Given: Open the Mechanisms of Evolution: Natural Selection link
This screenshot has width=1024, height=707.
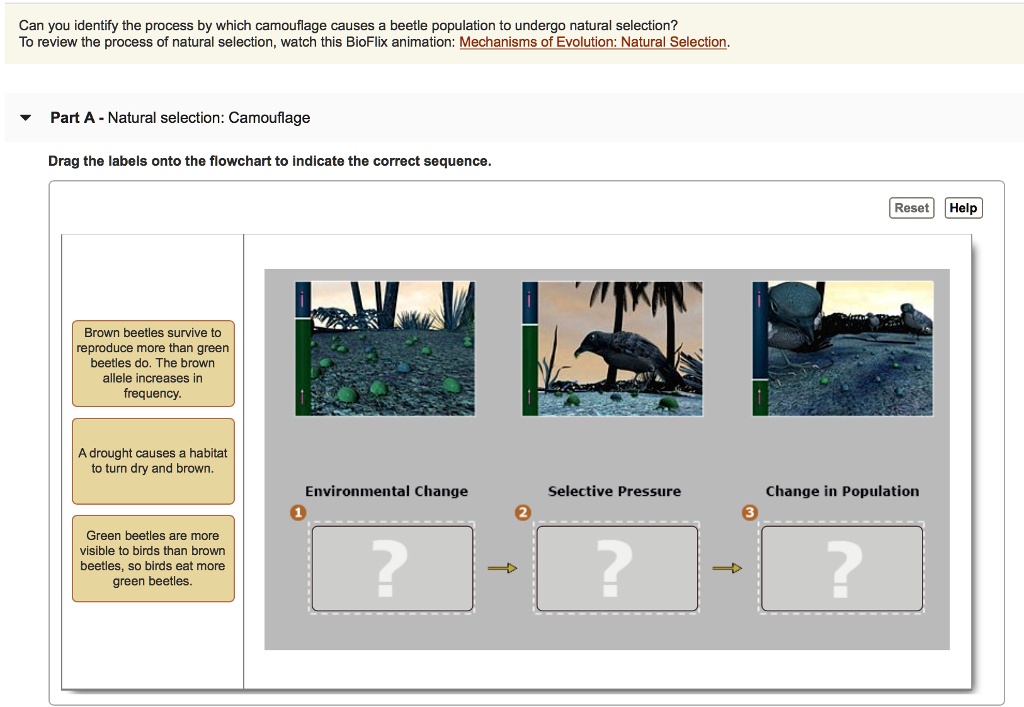Looking at the screenshot, I should coord(592,42).
